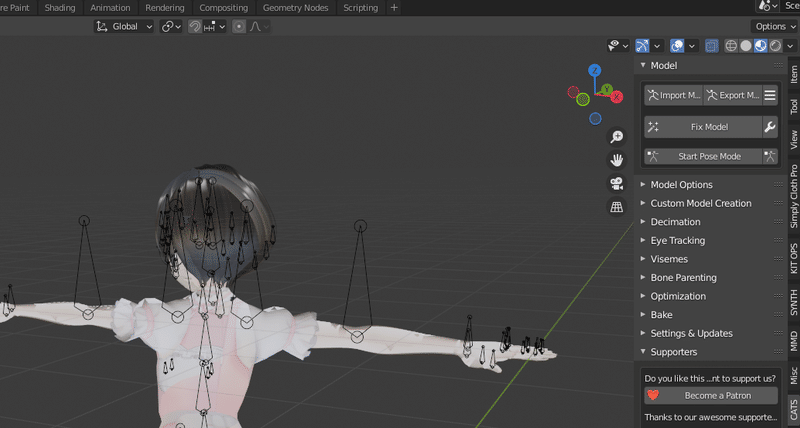Collapse the Model panel
The image size is (800, 428).
[711, 65]
